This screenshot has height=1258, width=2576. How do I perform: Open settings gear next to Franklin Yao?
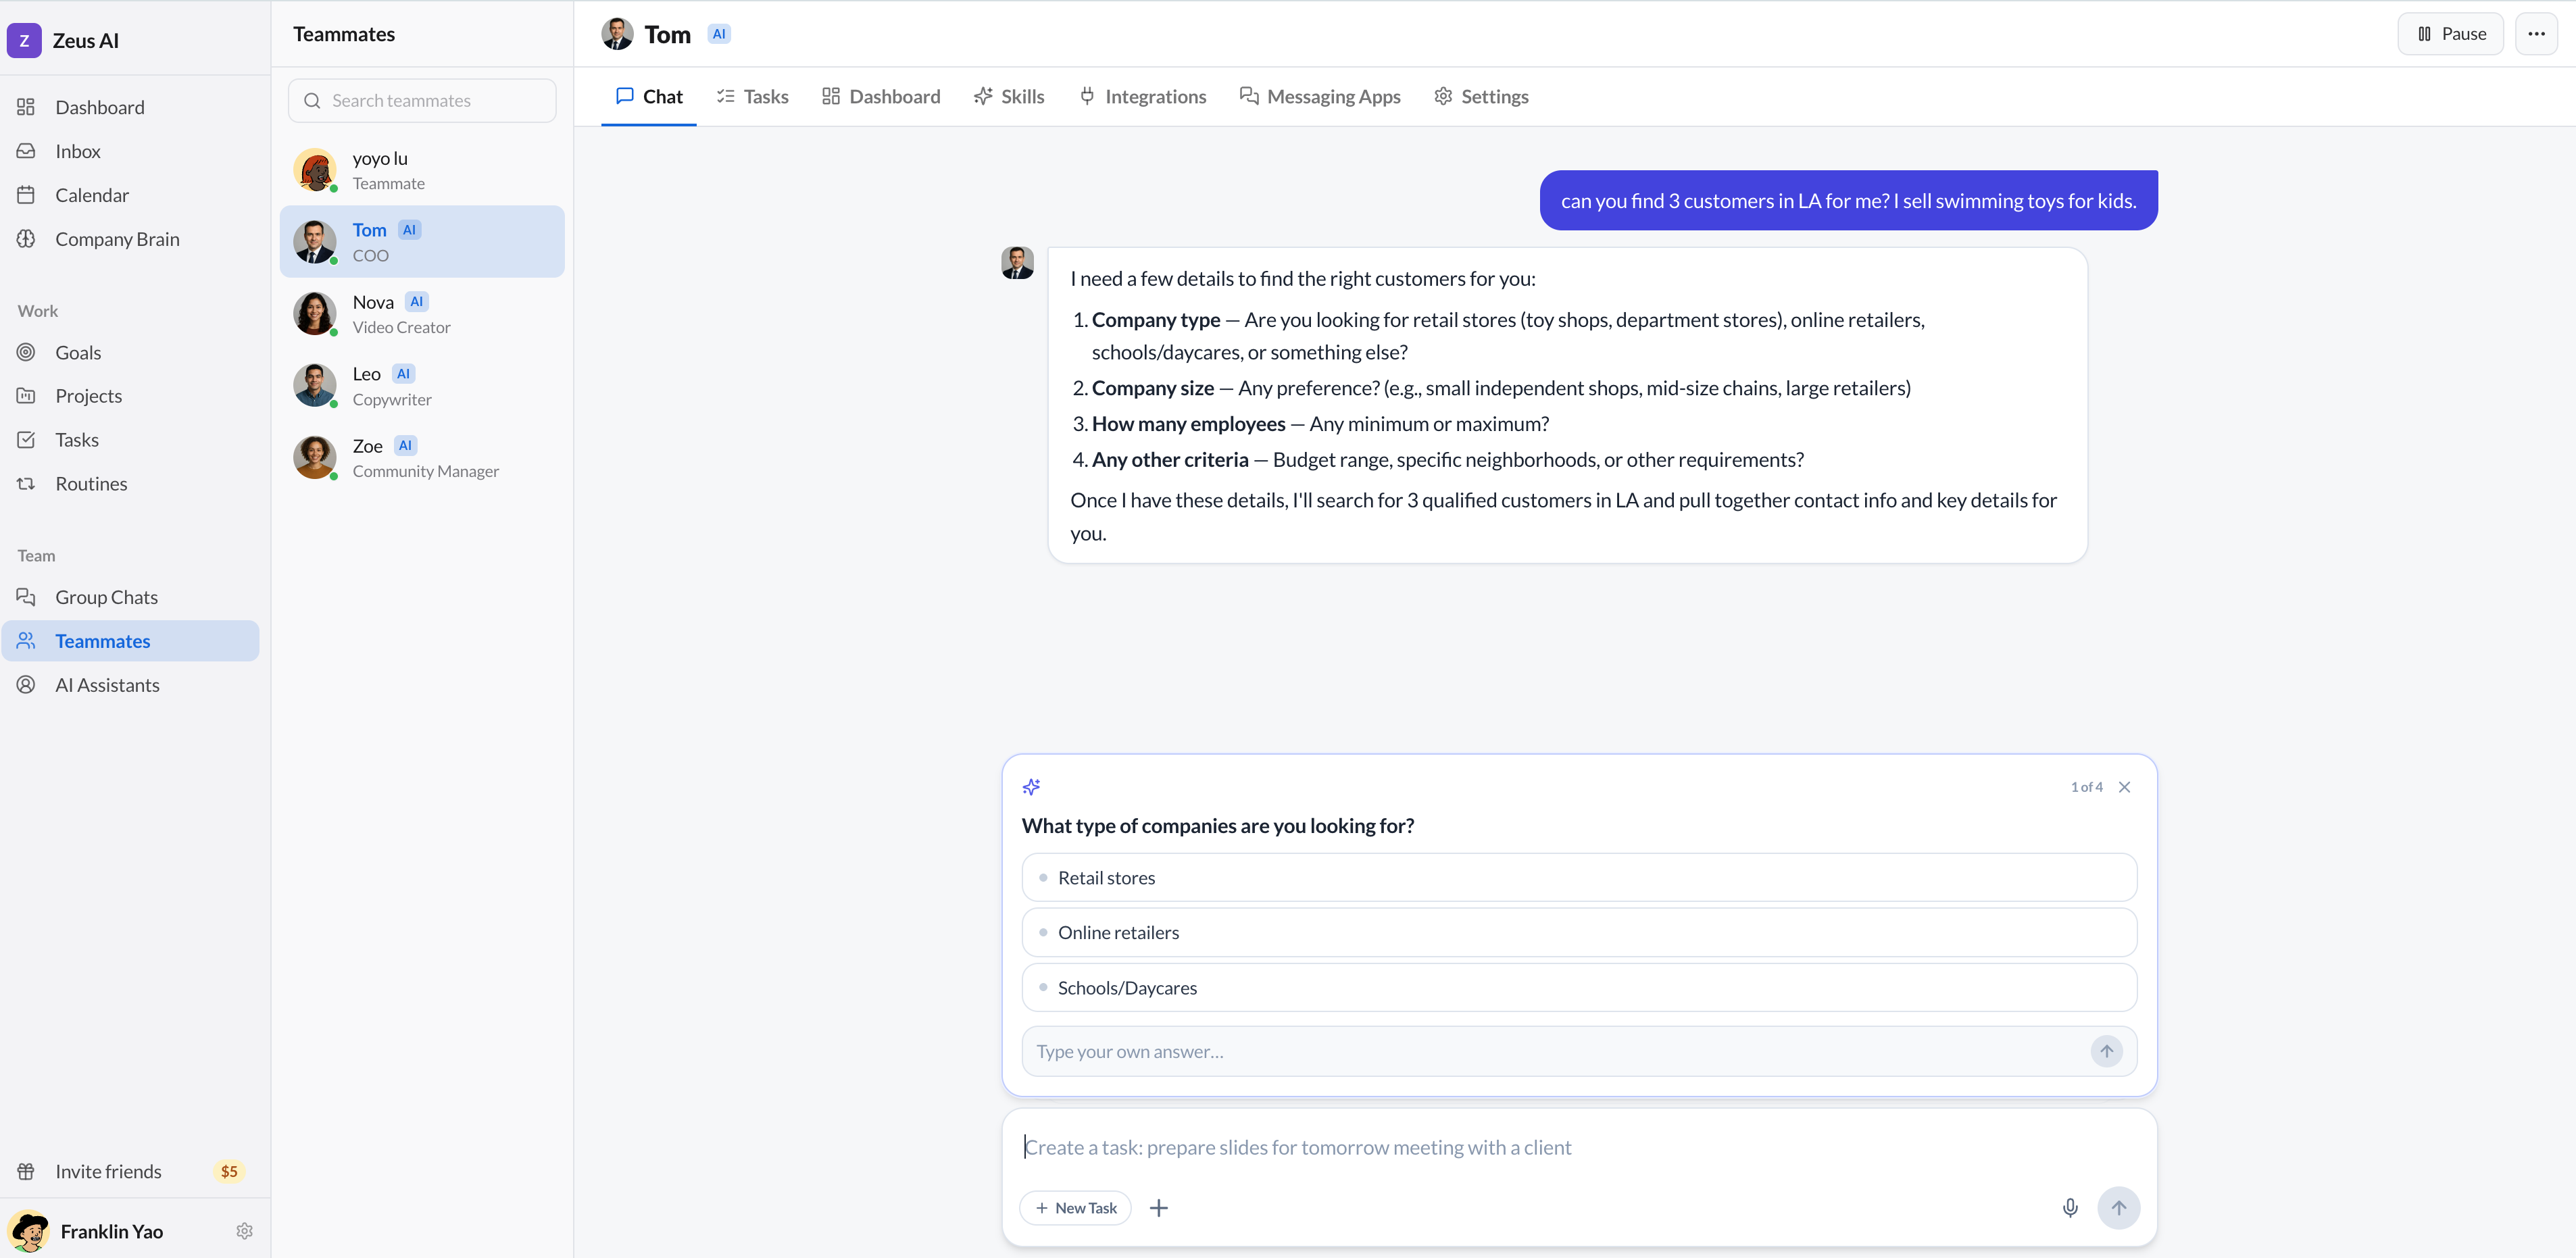pos(244,1231)
